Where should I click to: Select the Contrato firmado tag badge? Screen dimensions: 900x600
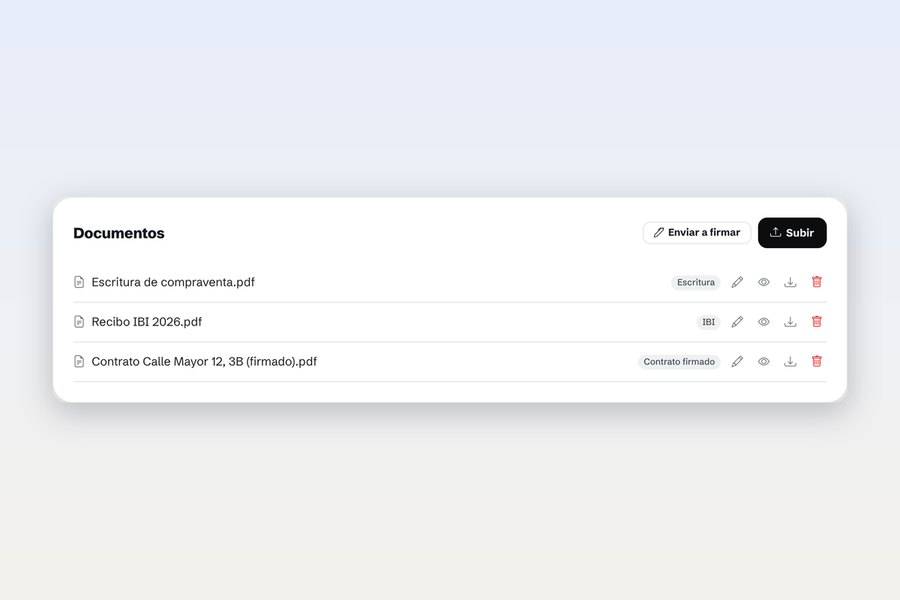point(679,362)
